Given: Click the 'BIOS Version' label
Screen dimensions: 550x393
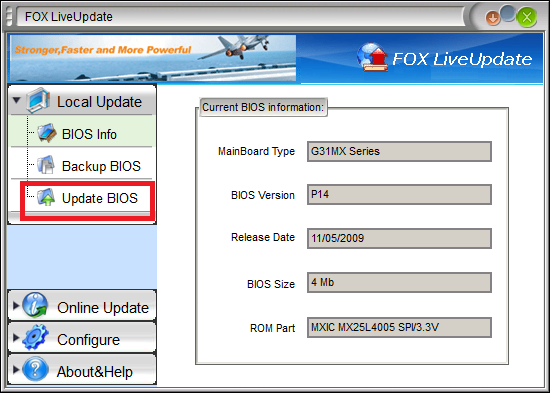Looking at the screenshot, I should point(263,195).
